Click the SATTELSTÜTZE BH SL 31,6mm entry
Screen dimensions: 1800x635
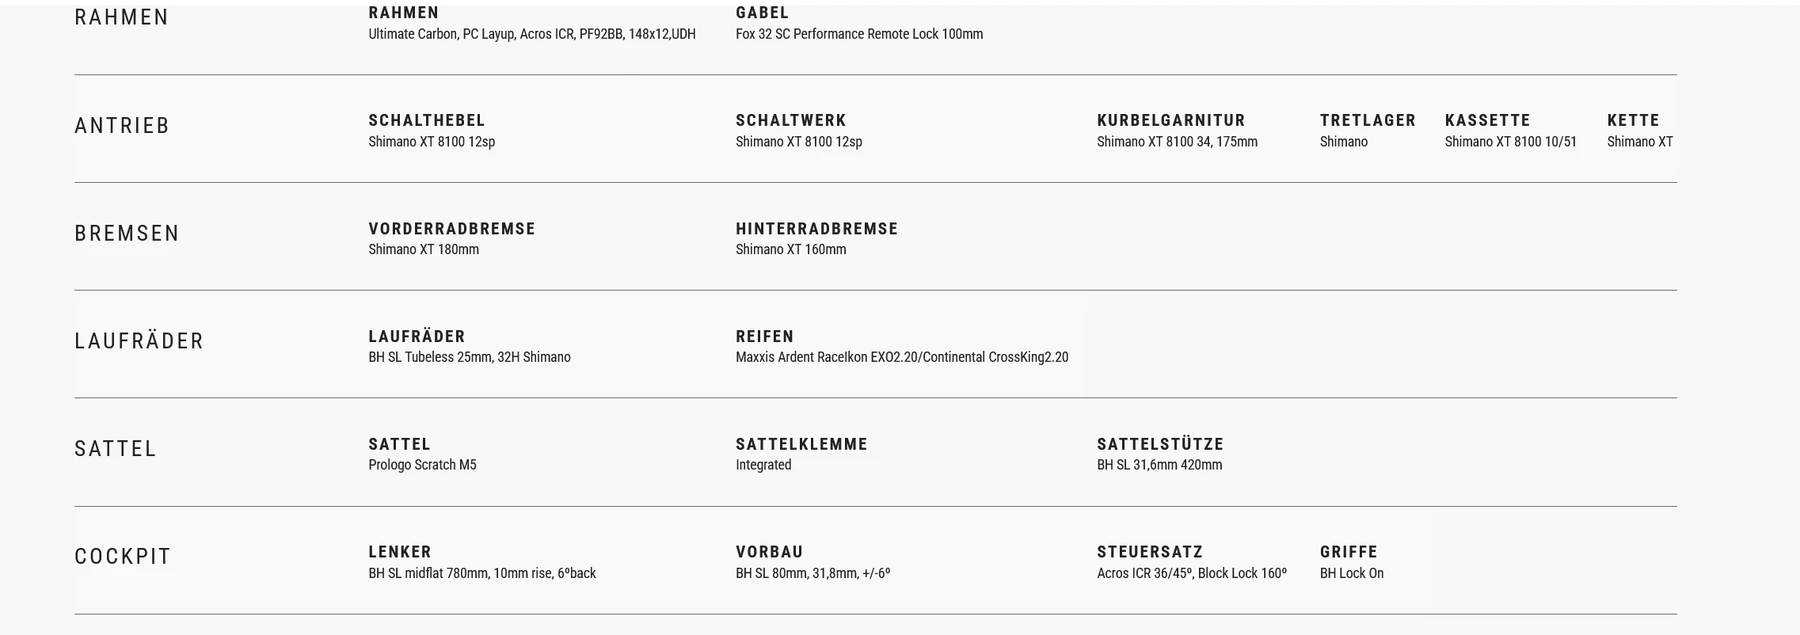pyautogui.click(x=1160, y=466)
